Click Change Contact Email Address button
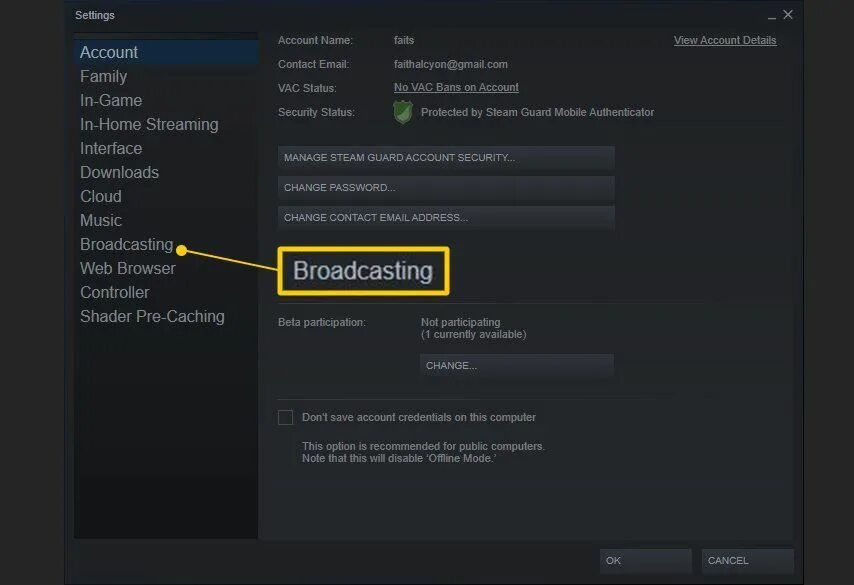 (446, 218)
